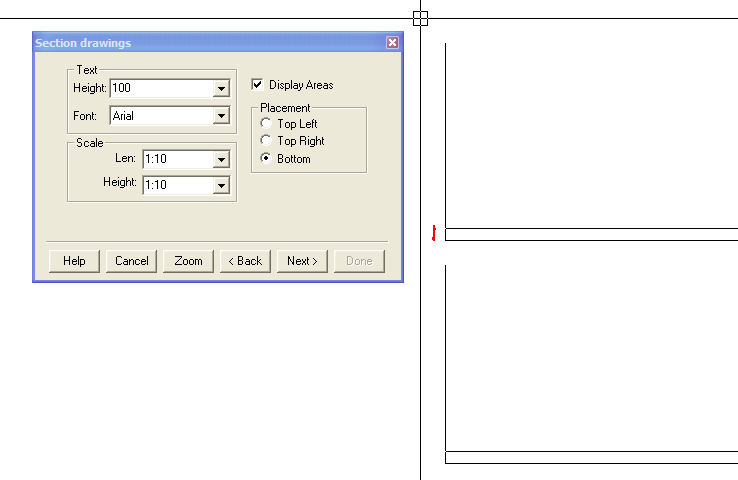
Task: Click the Scale Height field showing 1:10
Action: (x=177, y=185)
